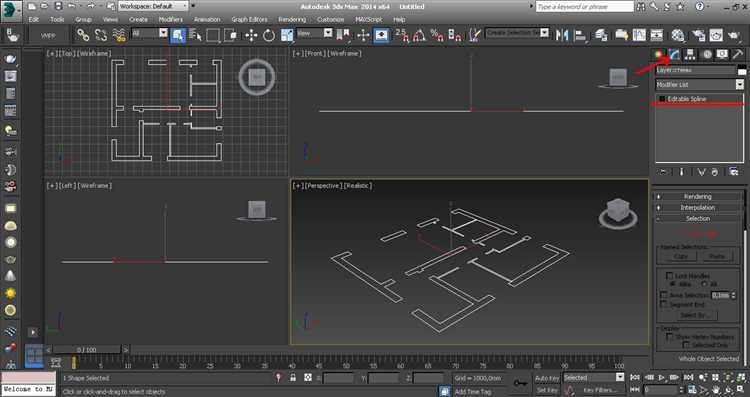The image size is (750, 397).
Task: Switch to the Display command panel tab
Action: [722, 55]
